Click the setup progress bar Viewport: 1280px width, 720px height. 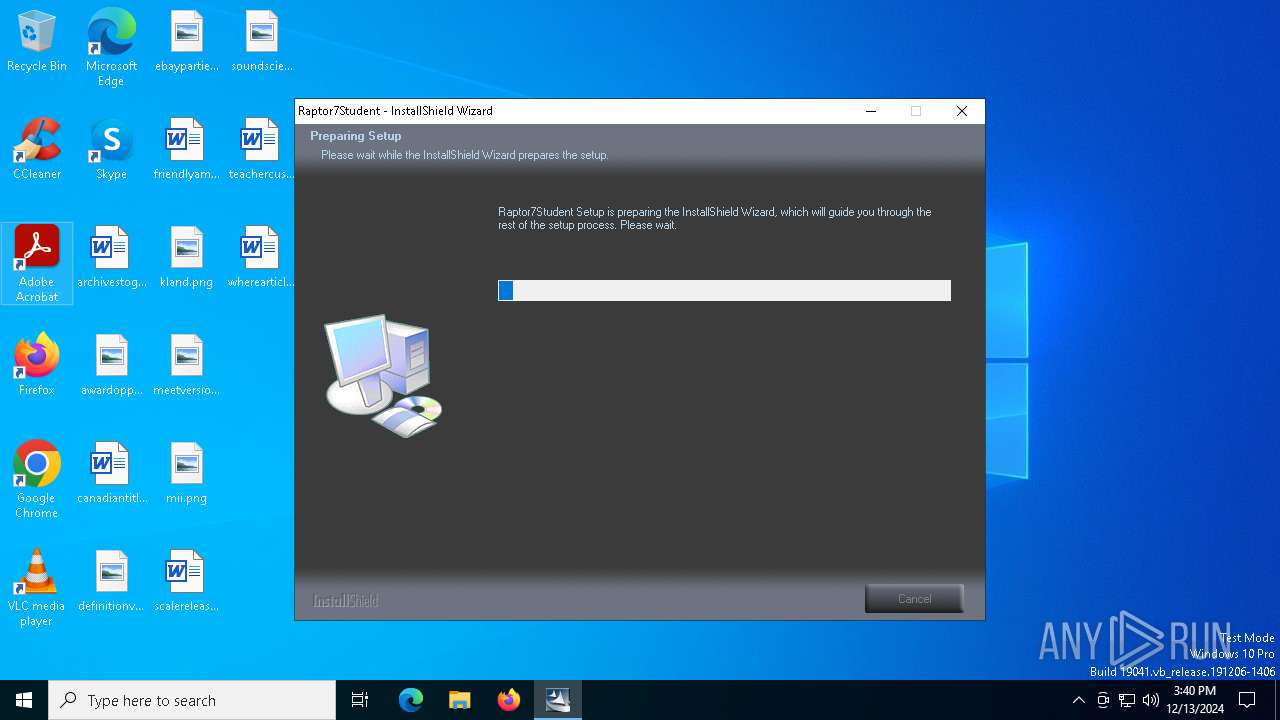[x=724, y=290]
